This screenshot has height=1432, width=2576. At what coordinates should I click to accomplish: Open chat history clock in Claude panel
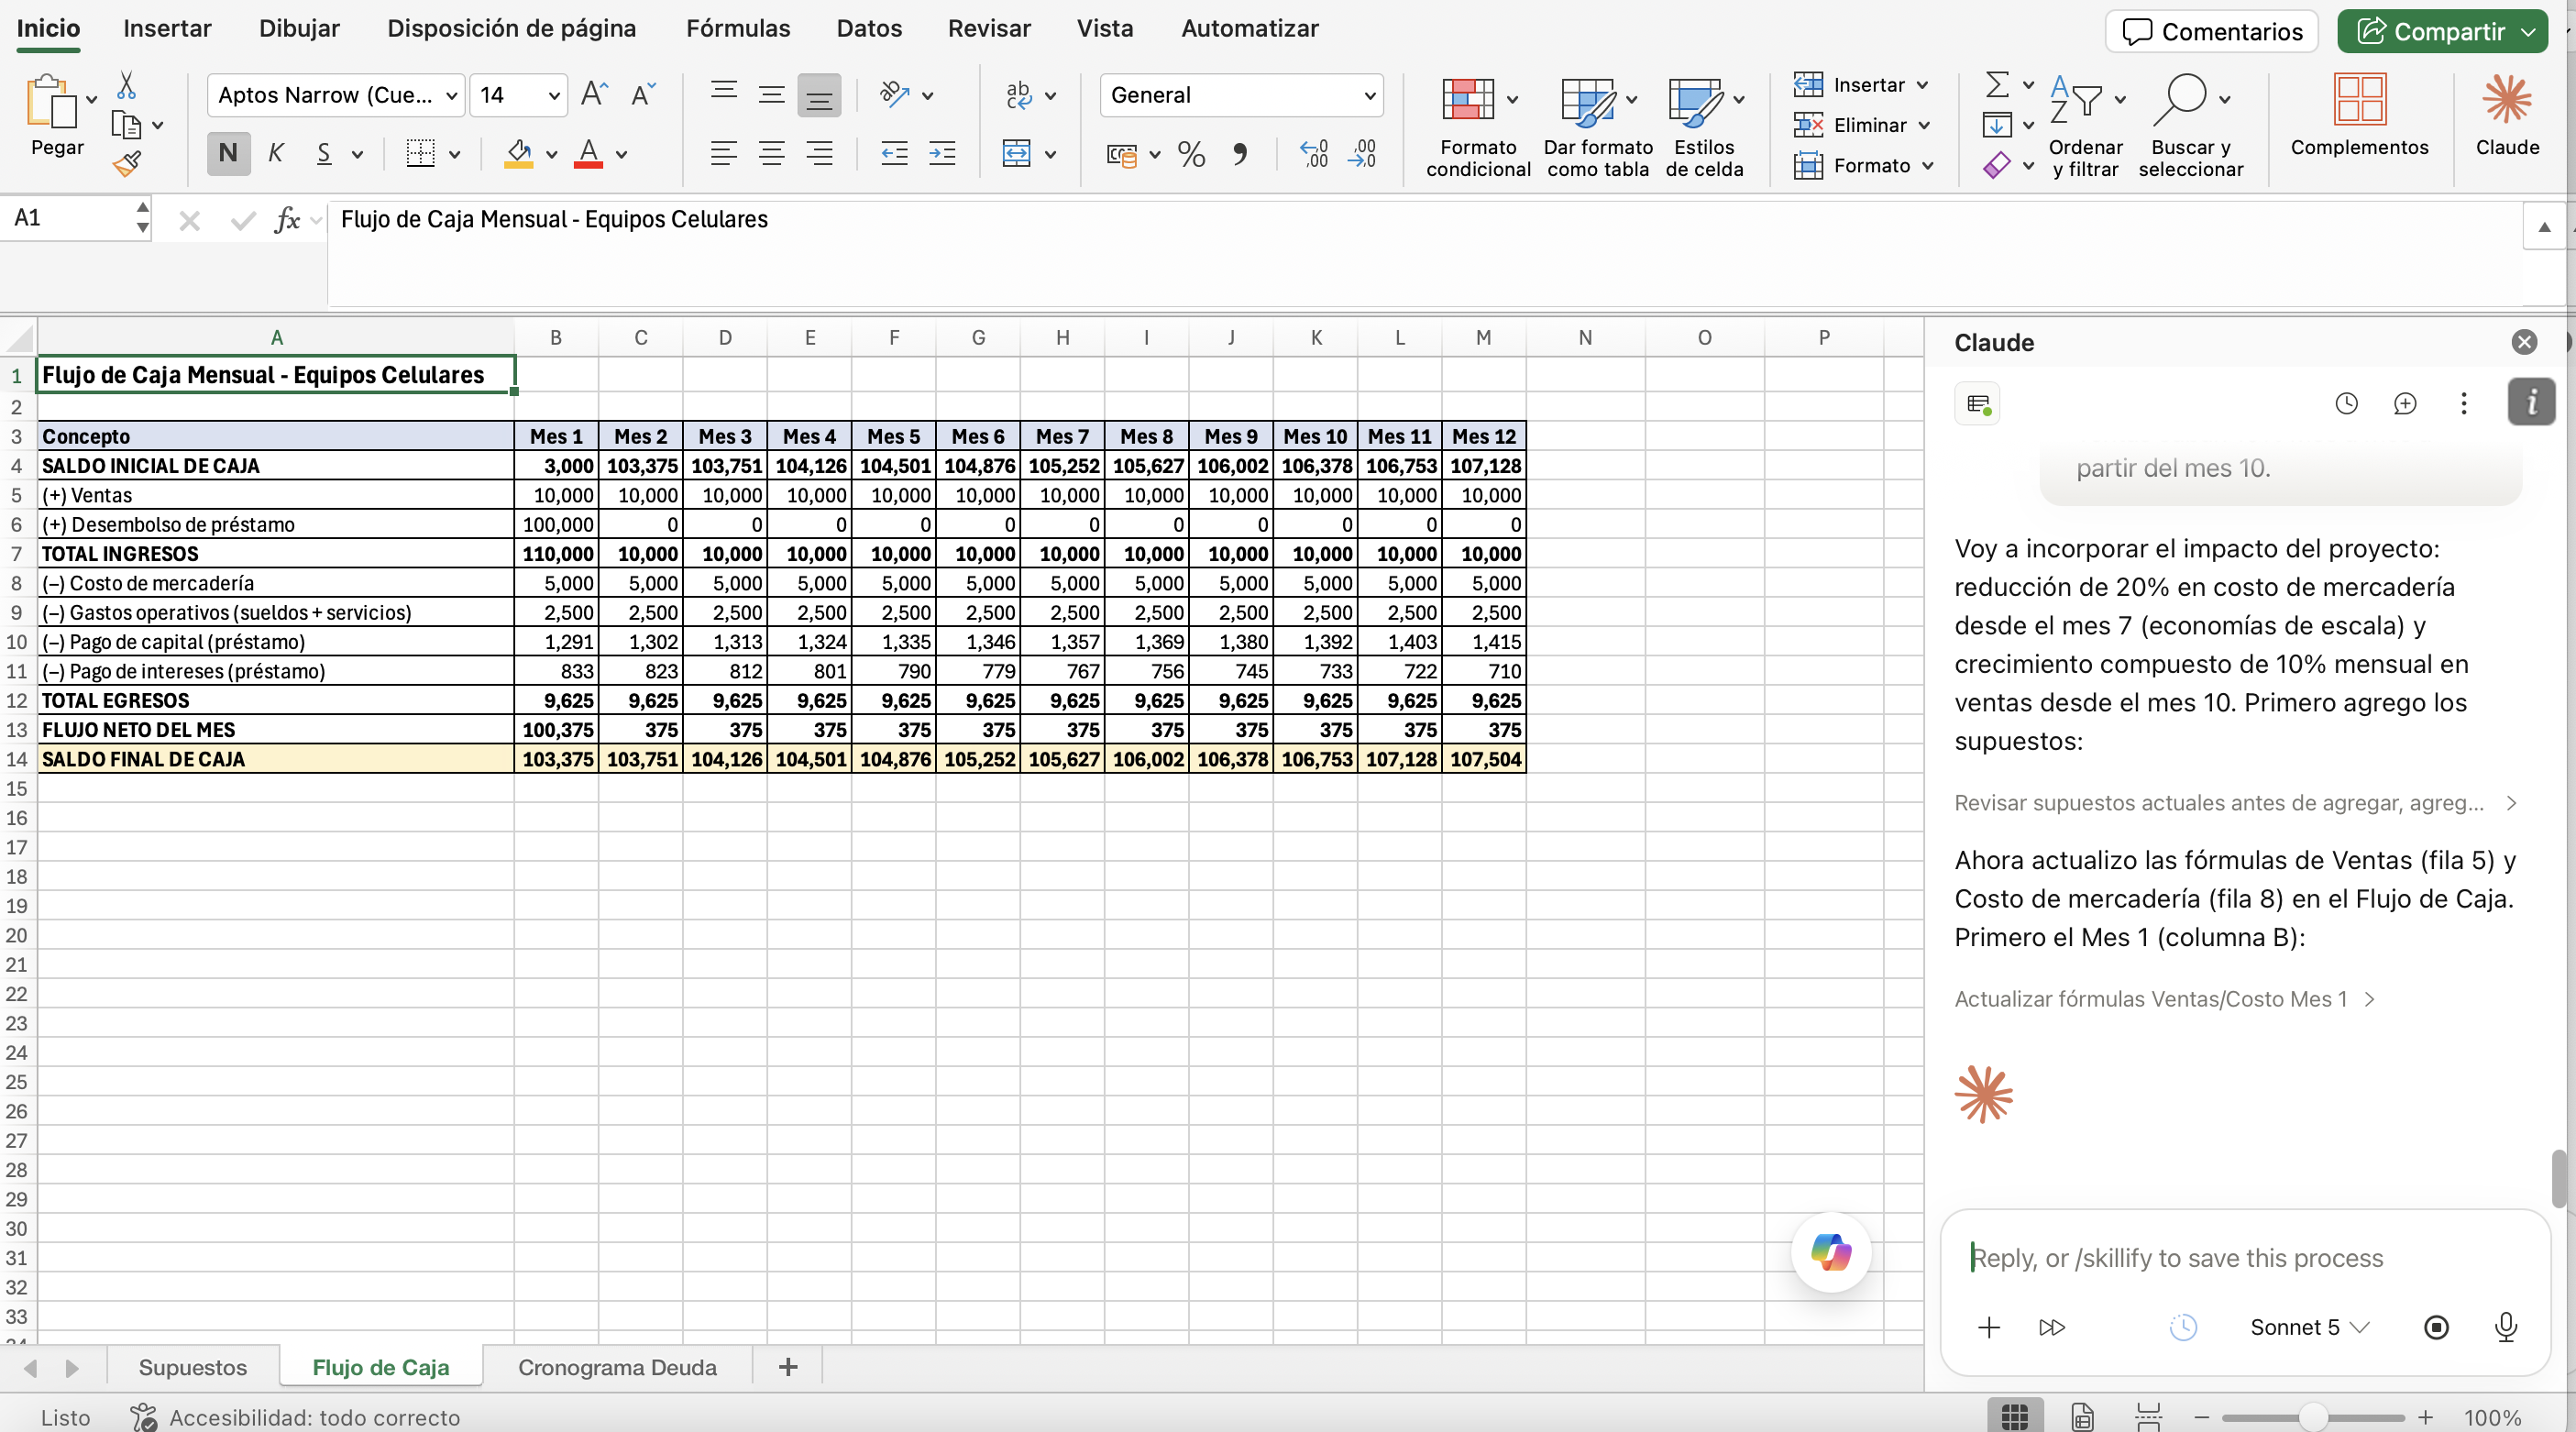coord(2346,403)
